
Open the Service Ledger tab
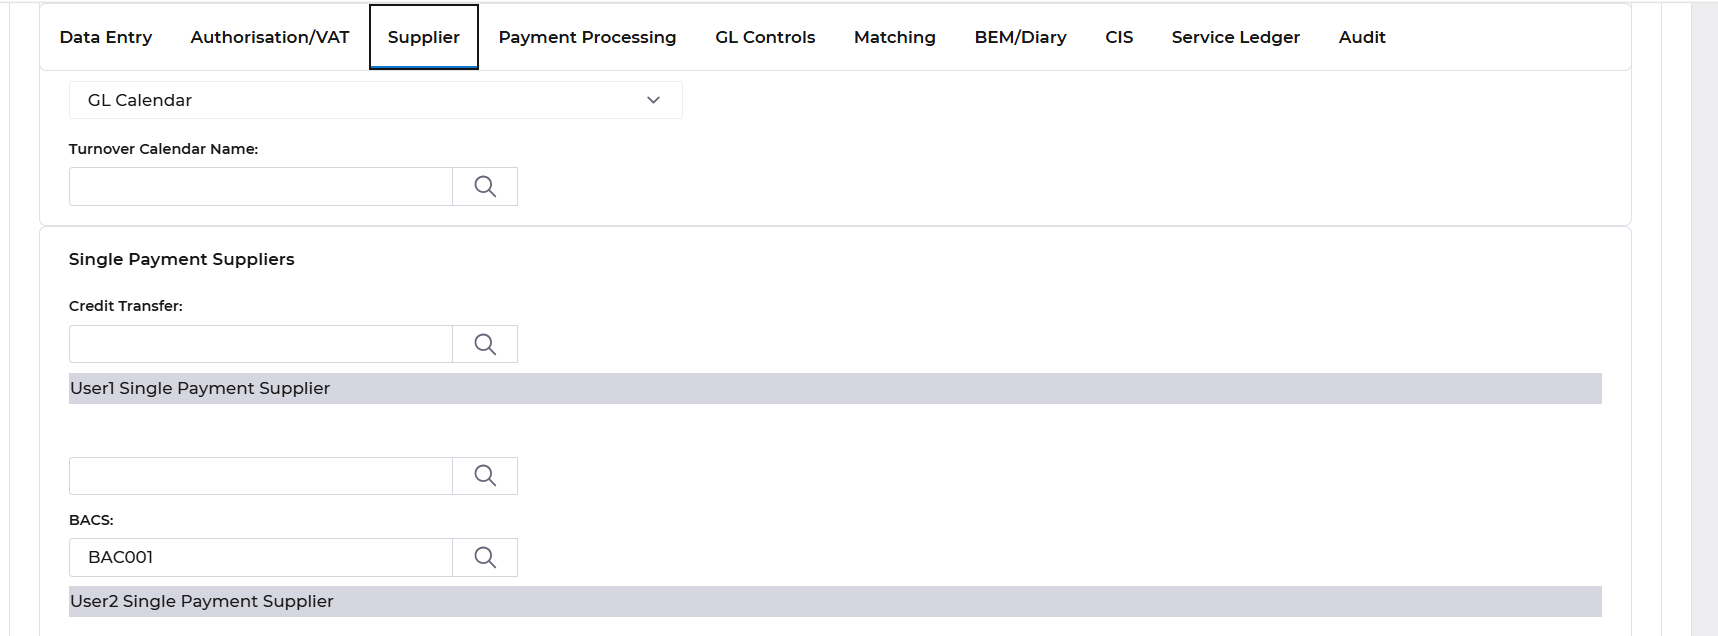click(1236, 37)
